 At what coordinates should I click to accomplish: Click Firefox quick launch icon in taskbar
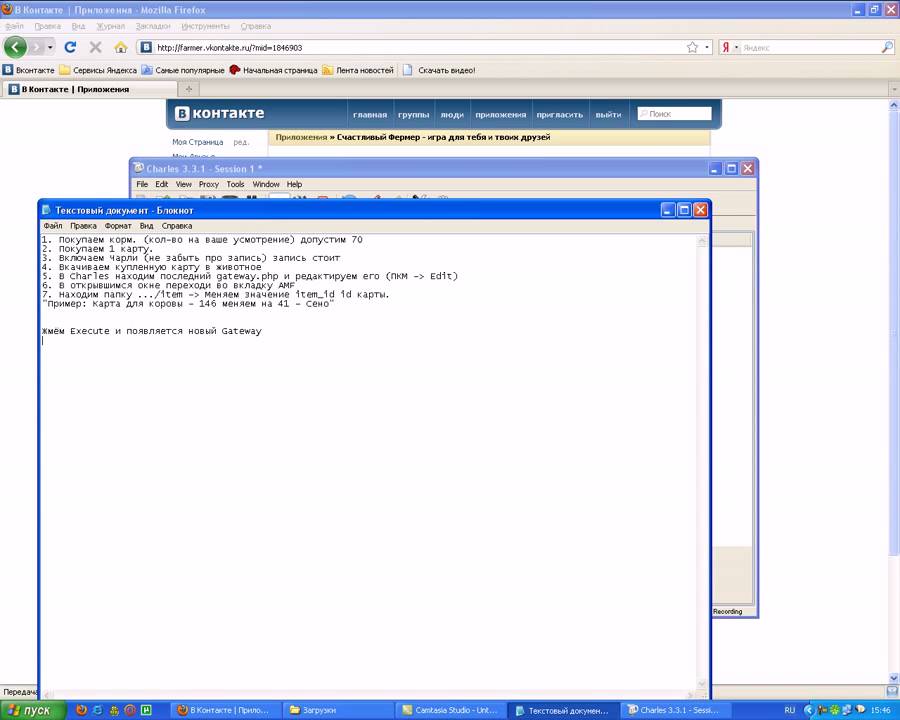point(80,710)
